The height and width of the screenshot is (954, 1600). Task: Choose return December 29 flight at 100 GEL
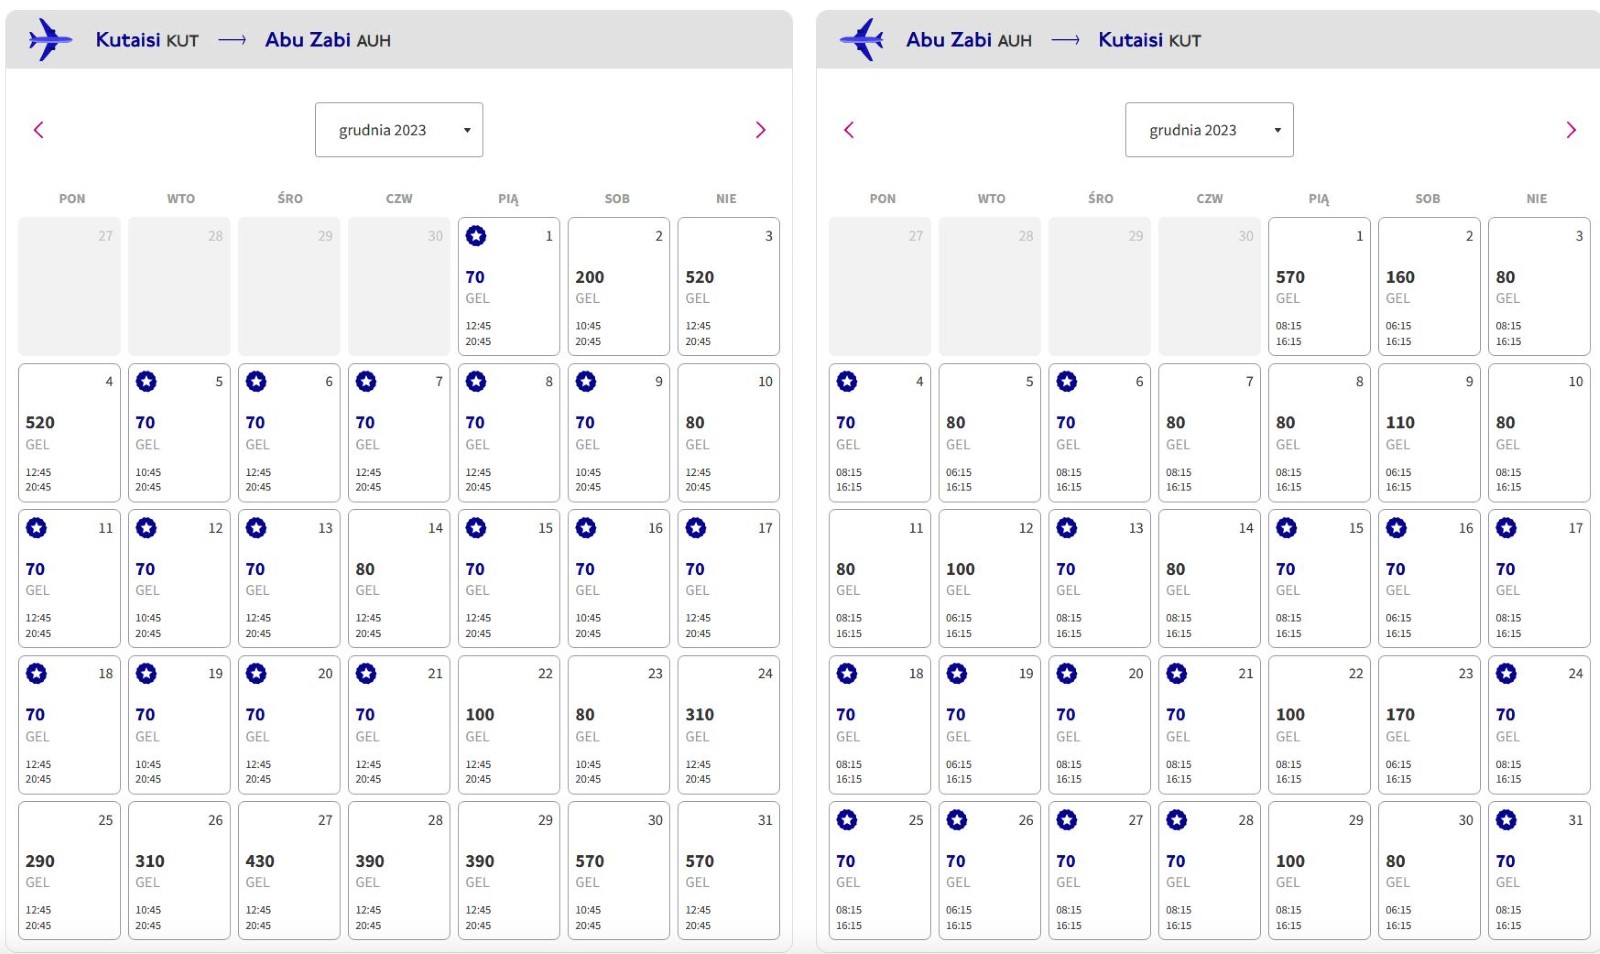(x=1319, y=871)
